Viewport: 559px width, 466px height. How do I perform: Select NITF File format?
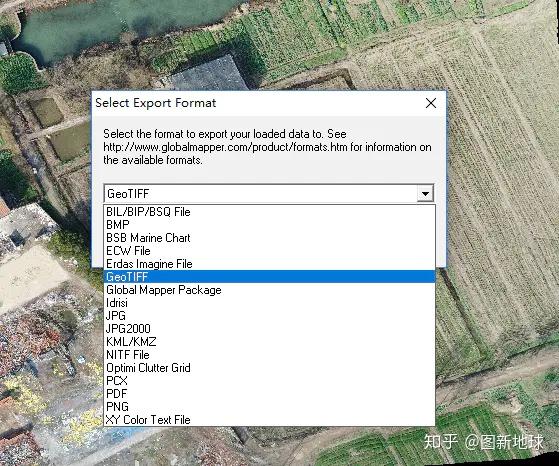point(270,355)
